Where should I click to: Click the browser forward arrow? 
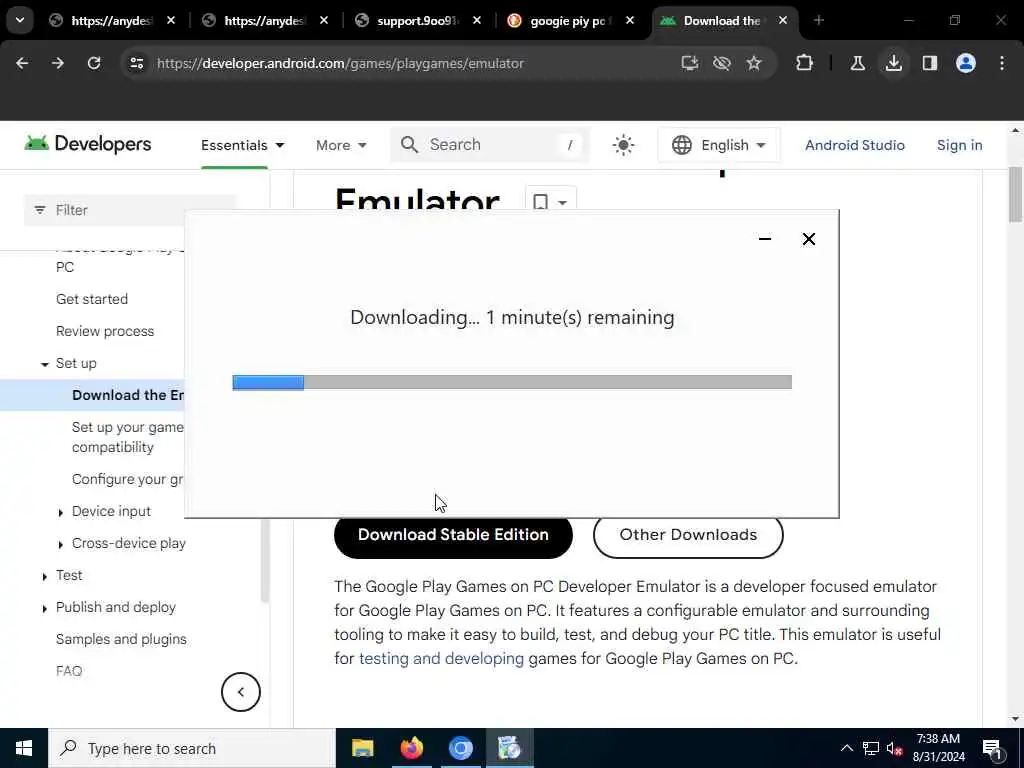click(58, 63)
